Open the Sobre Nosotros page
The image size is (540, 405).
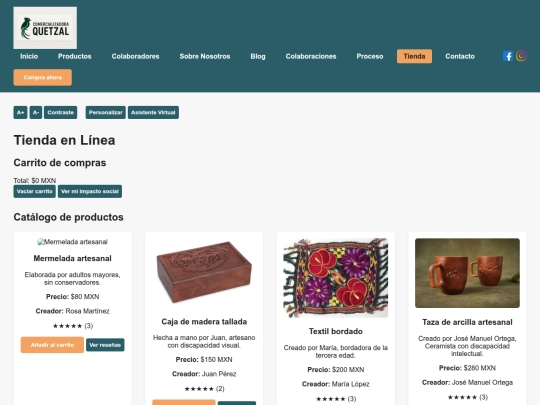pyautogui.click(x=205, y=56)
